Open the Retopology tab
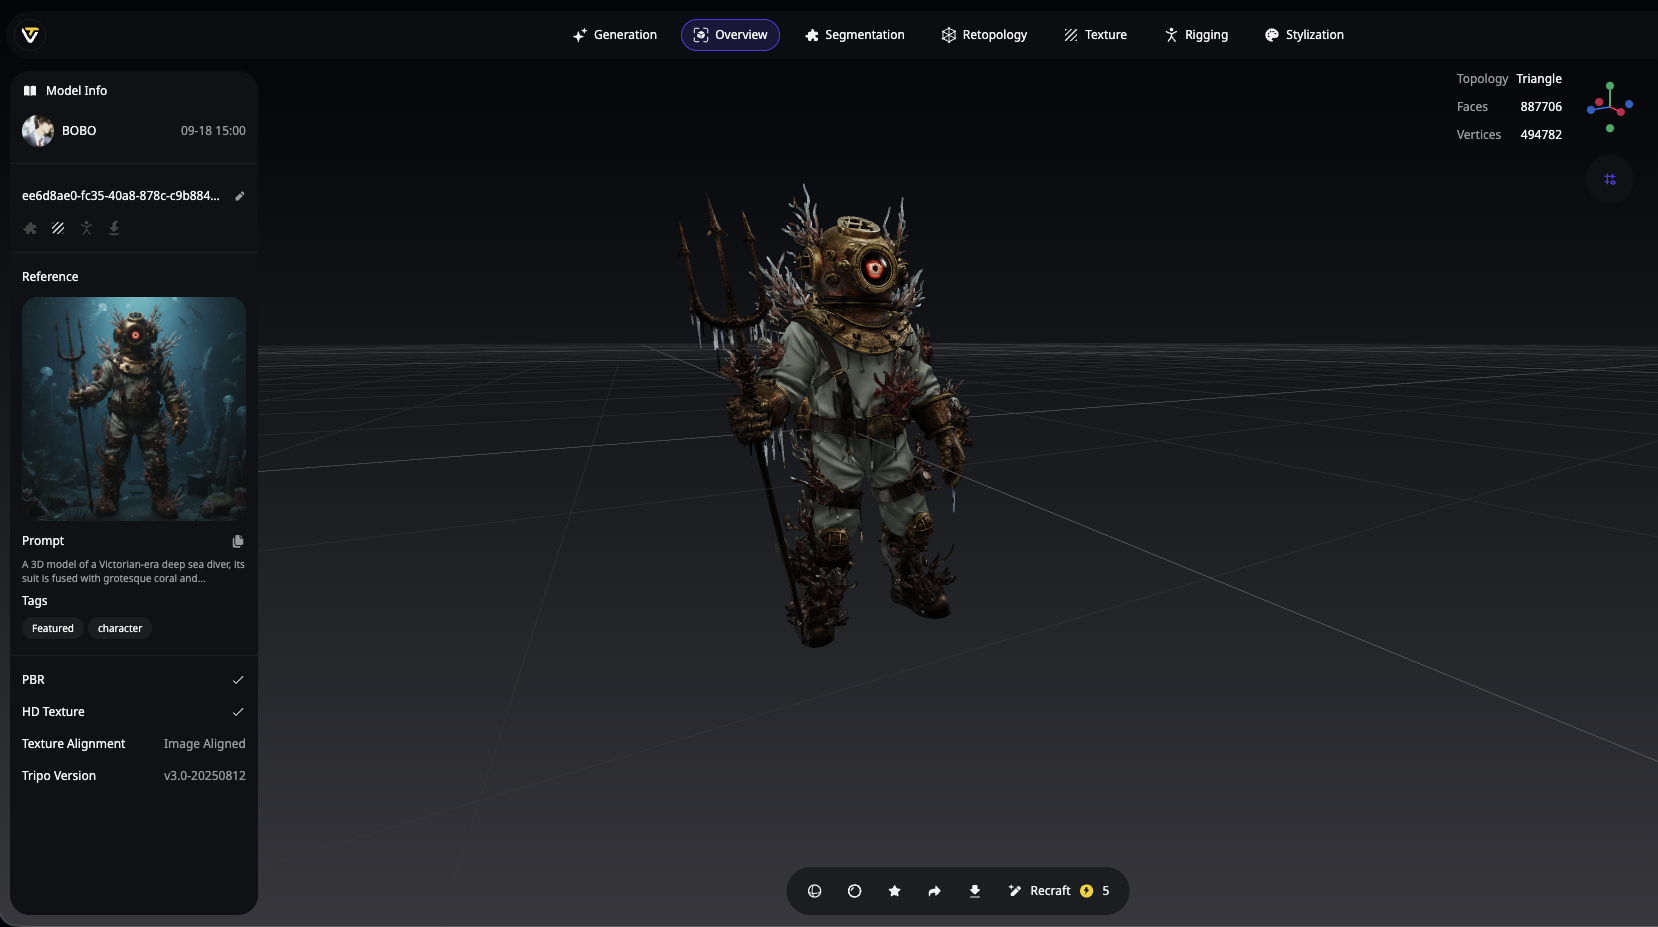Screen dimensions: 1658x927 (x=984, y=35)
